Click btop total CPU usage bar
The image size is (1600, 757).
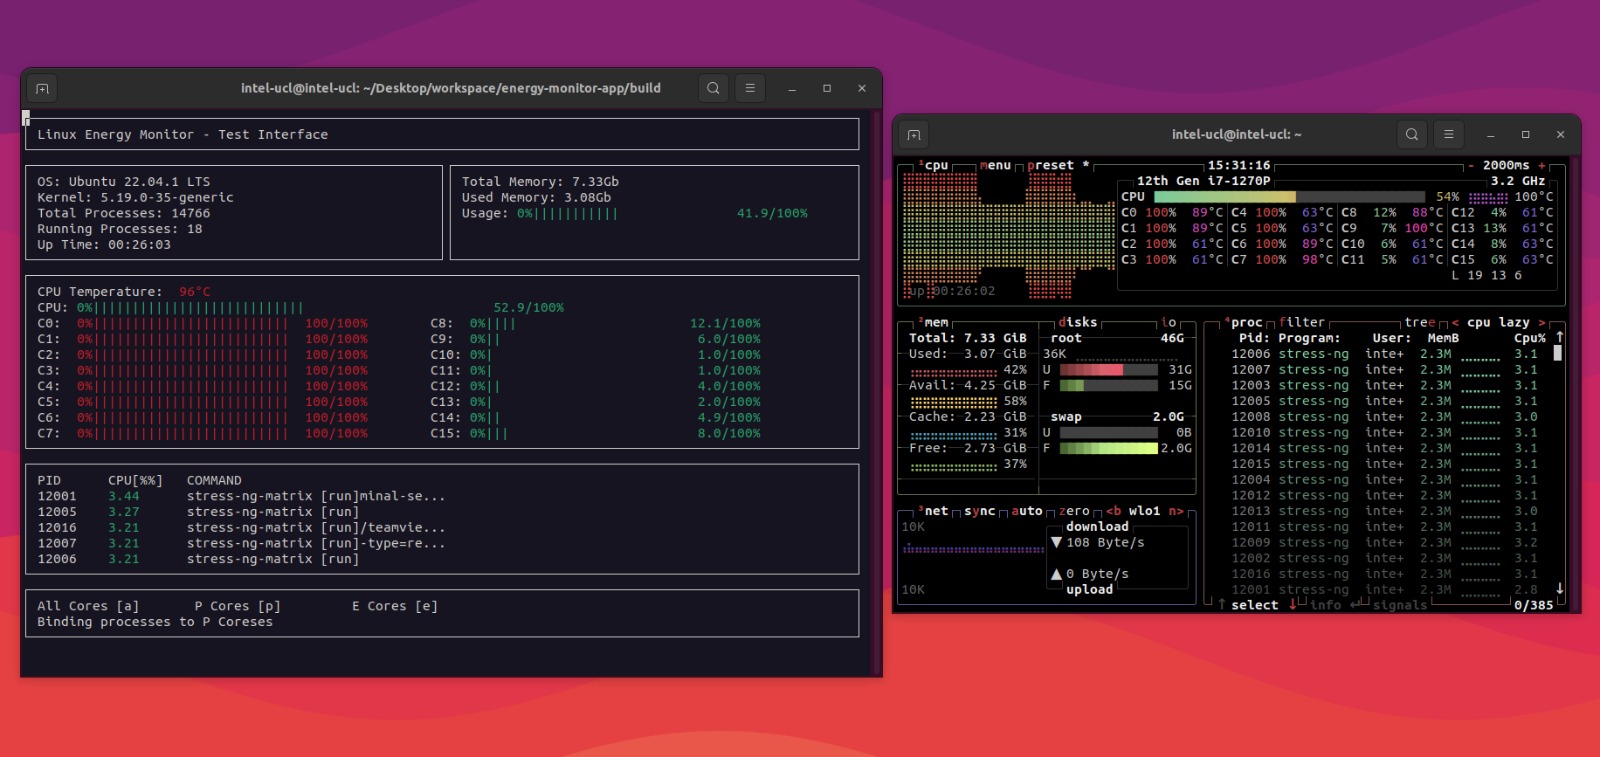click(x=1289, y=197)
